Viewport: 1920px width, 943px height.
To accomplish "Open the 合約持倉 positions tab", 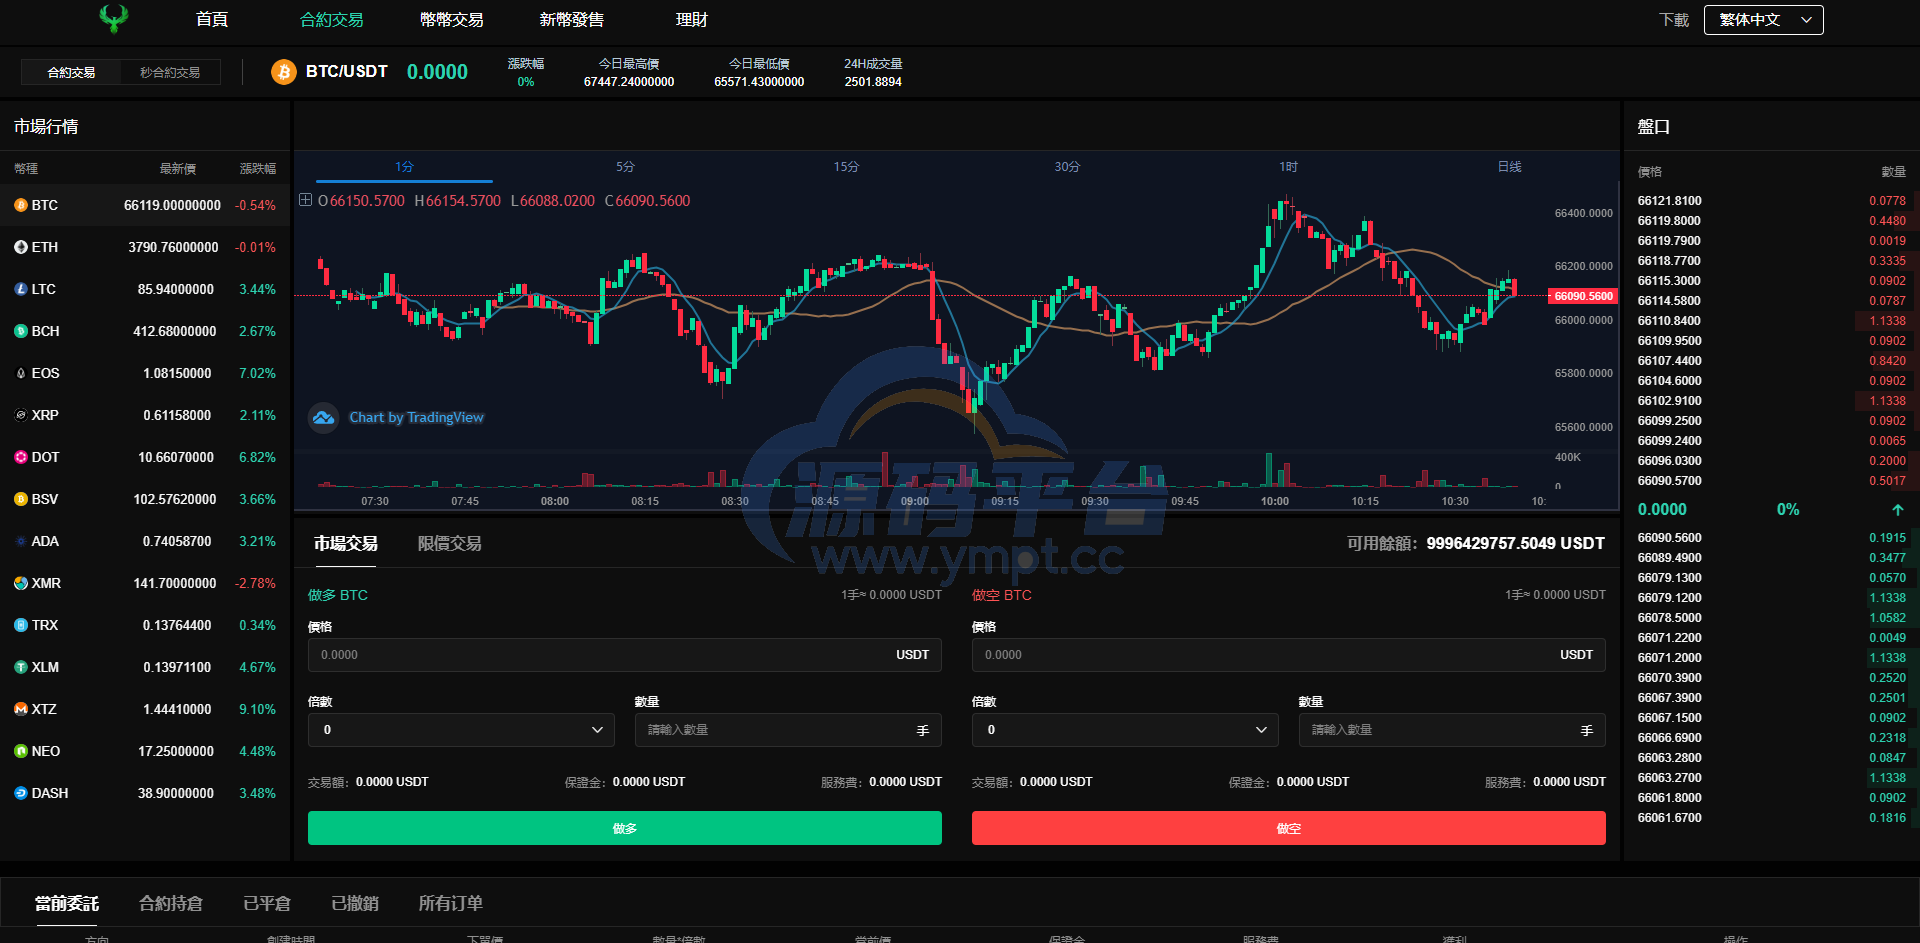I will coord(171,904).
